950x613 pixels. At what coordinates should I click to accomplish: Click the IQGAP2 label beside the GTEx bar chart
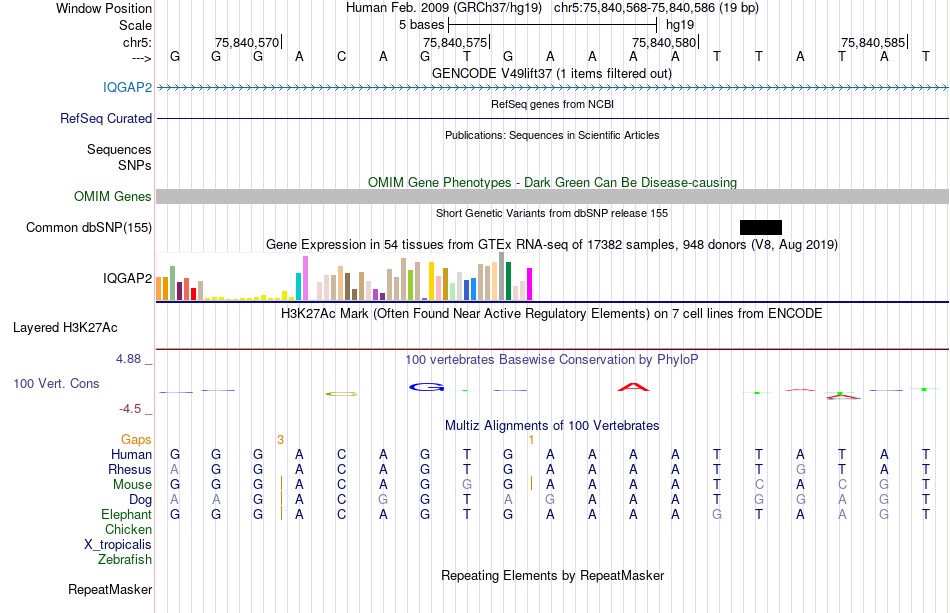point(127,278)
